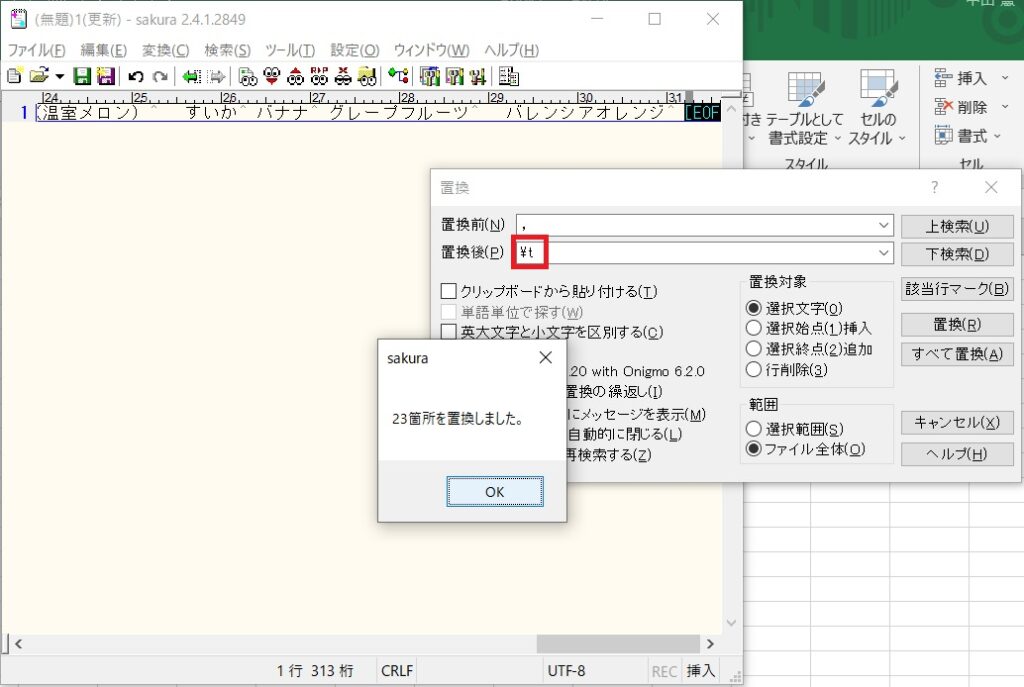
Task: Expand the 置換後 history dropdown arrow
Action: (883, 253)
